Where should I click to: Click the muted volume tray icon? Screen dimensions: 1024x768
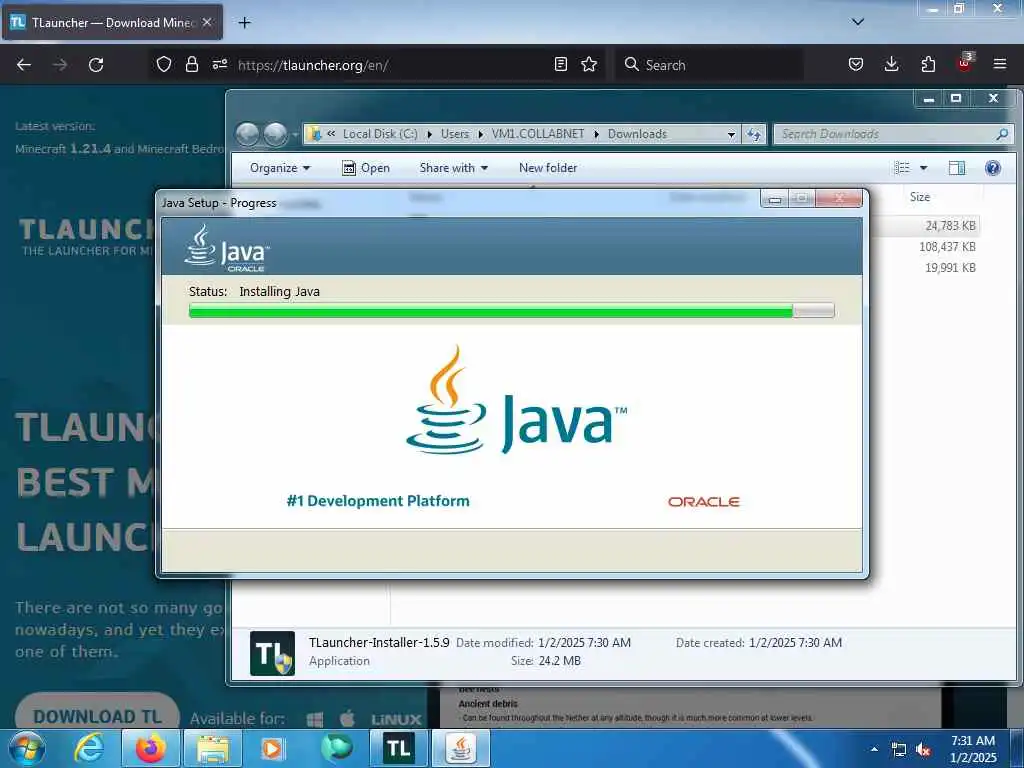(923, 750)
